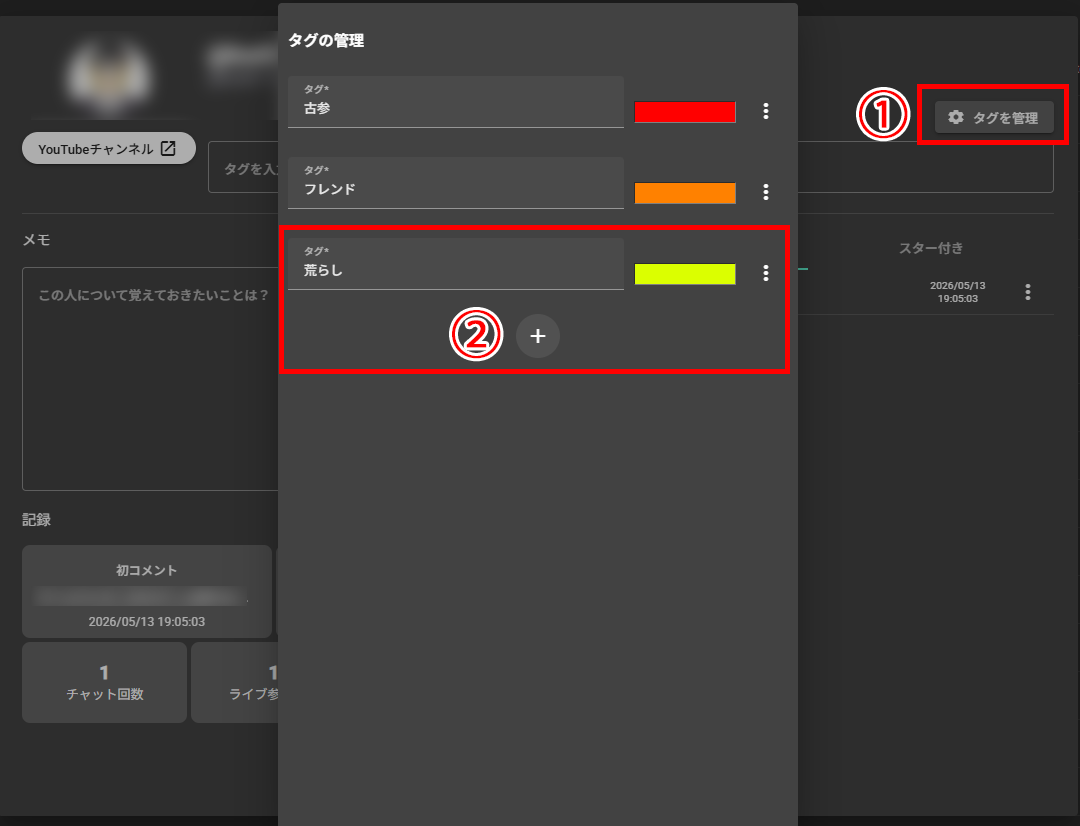Click the 初コメント record card

click(x=147, y=592)
